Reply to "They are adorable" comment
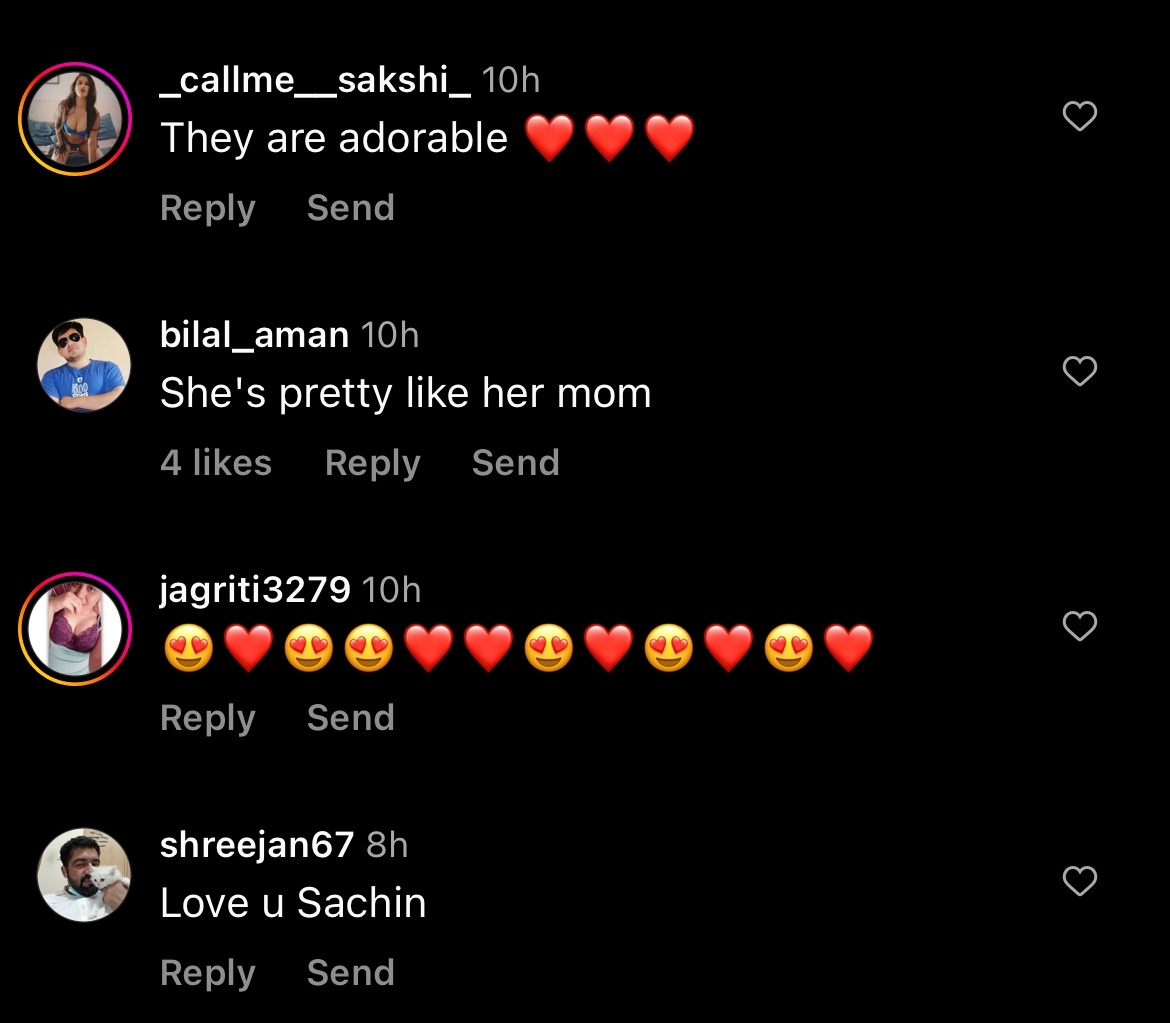 (x=207, y=208)
